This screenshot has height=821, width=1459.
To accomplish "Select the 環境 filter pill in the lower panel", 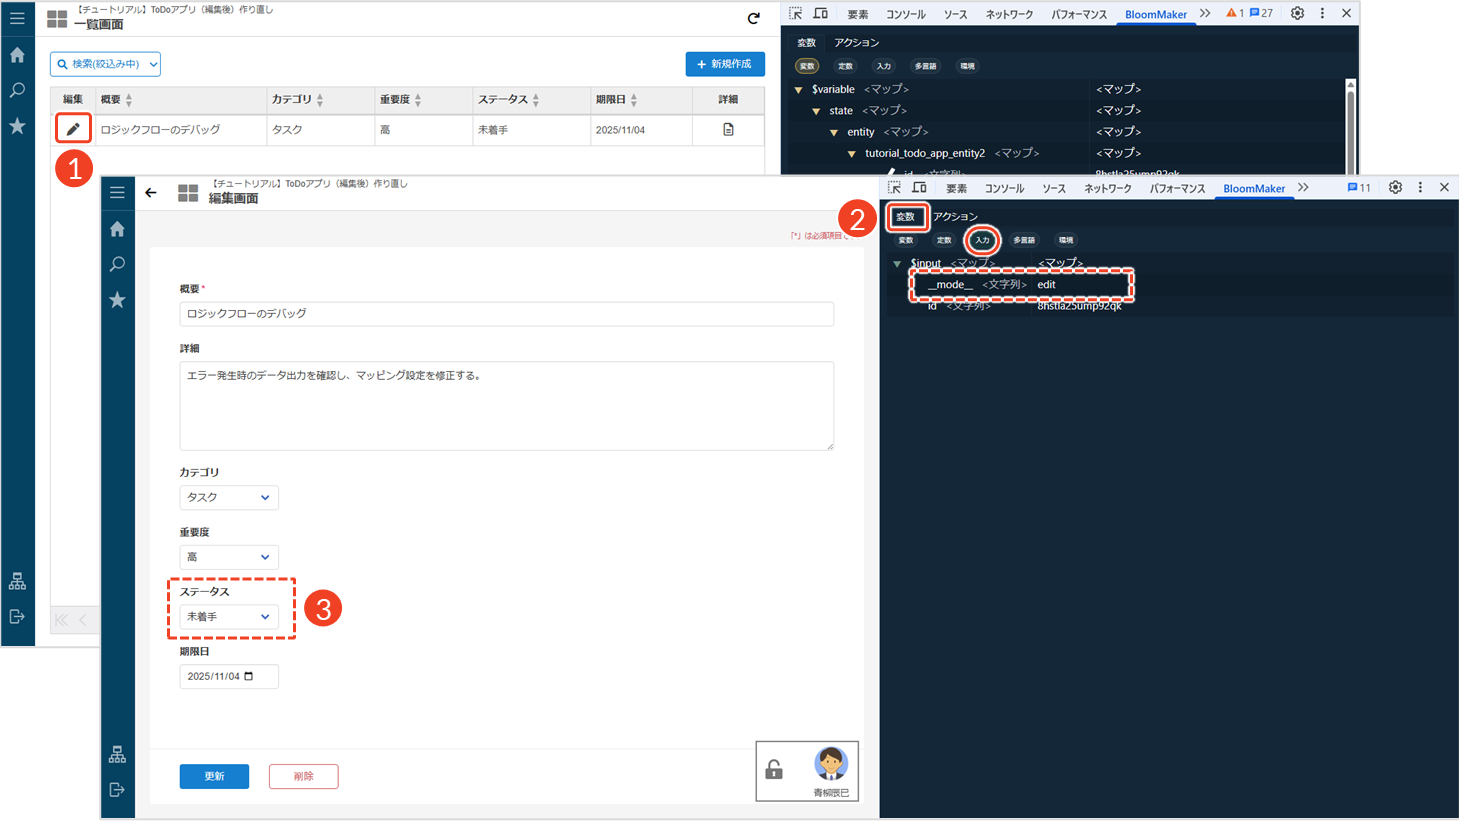I will click(x=1066, y=240).
